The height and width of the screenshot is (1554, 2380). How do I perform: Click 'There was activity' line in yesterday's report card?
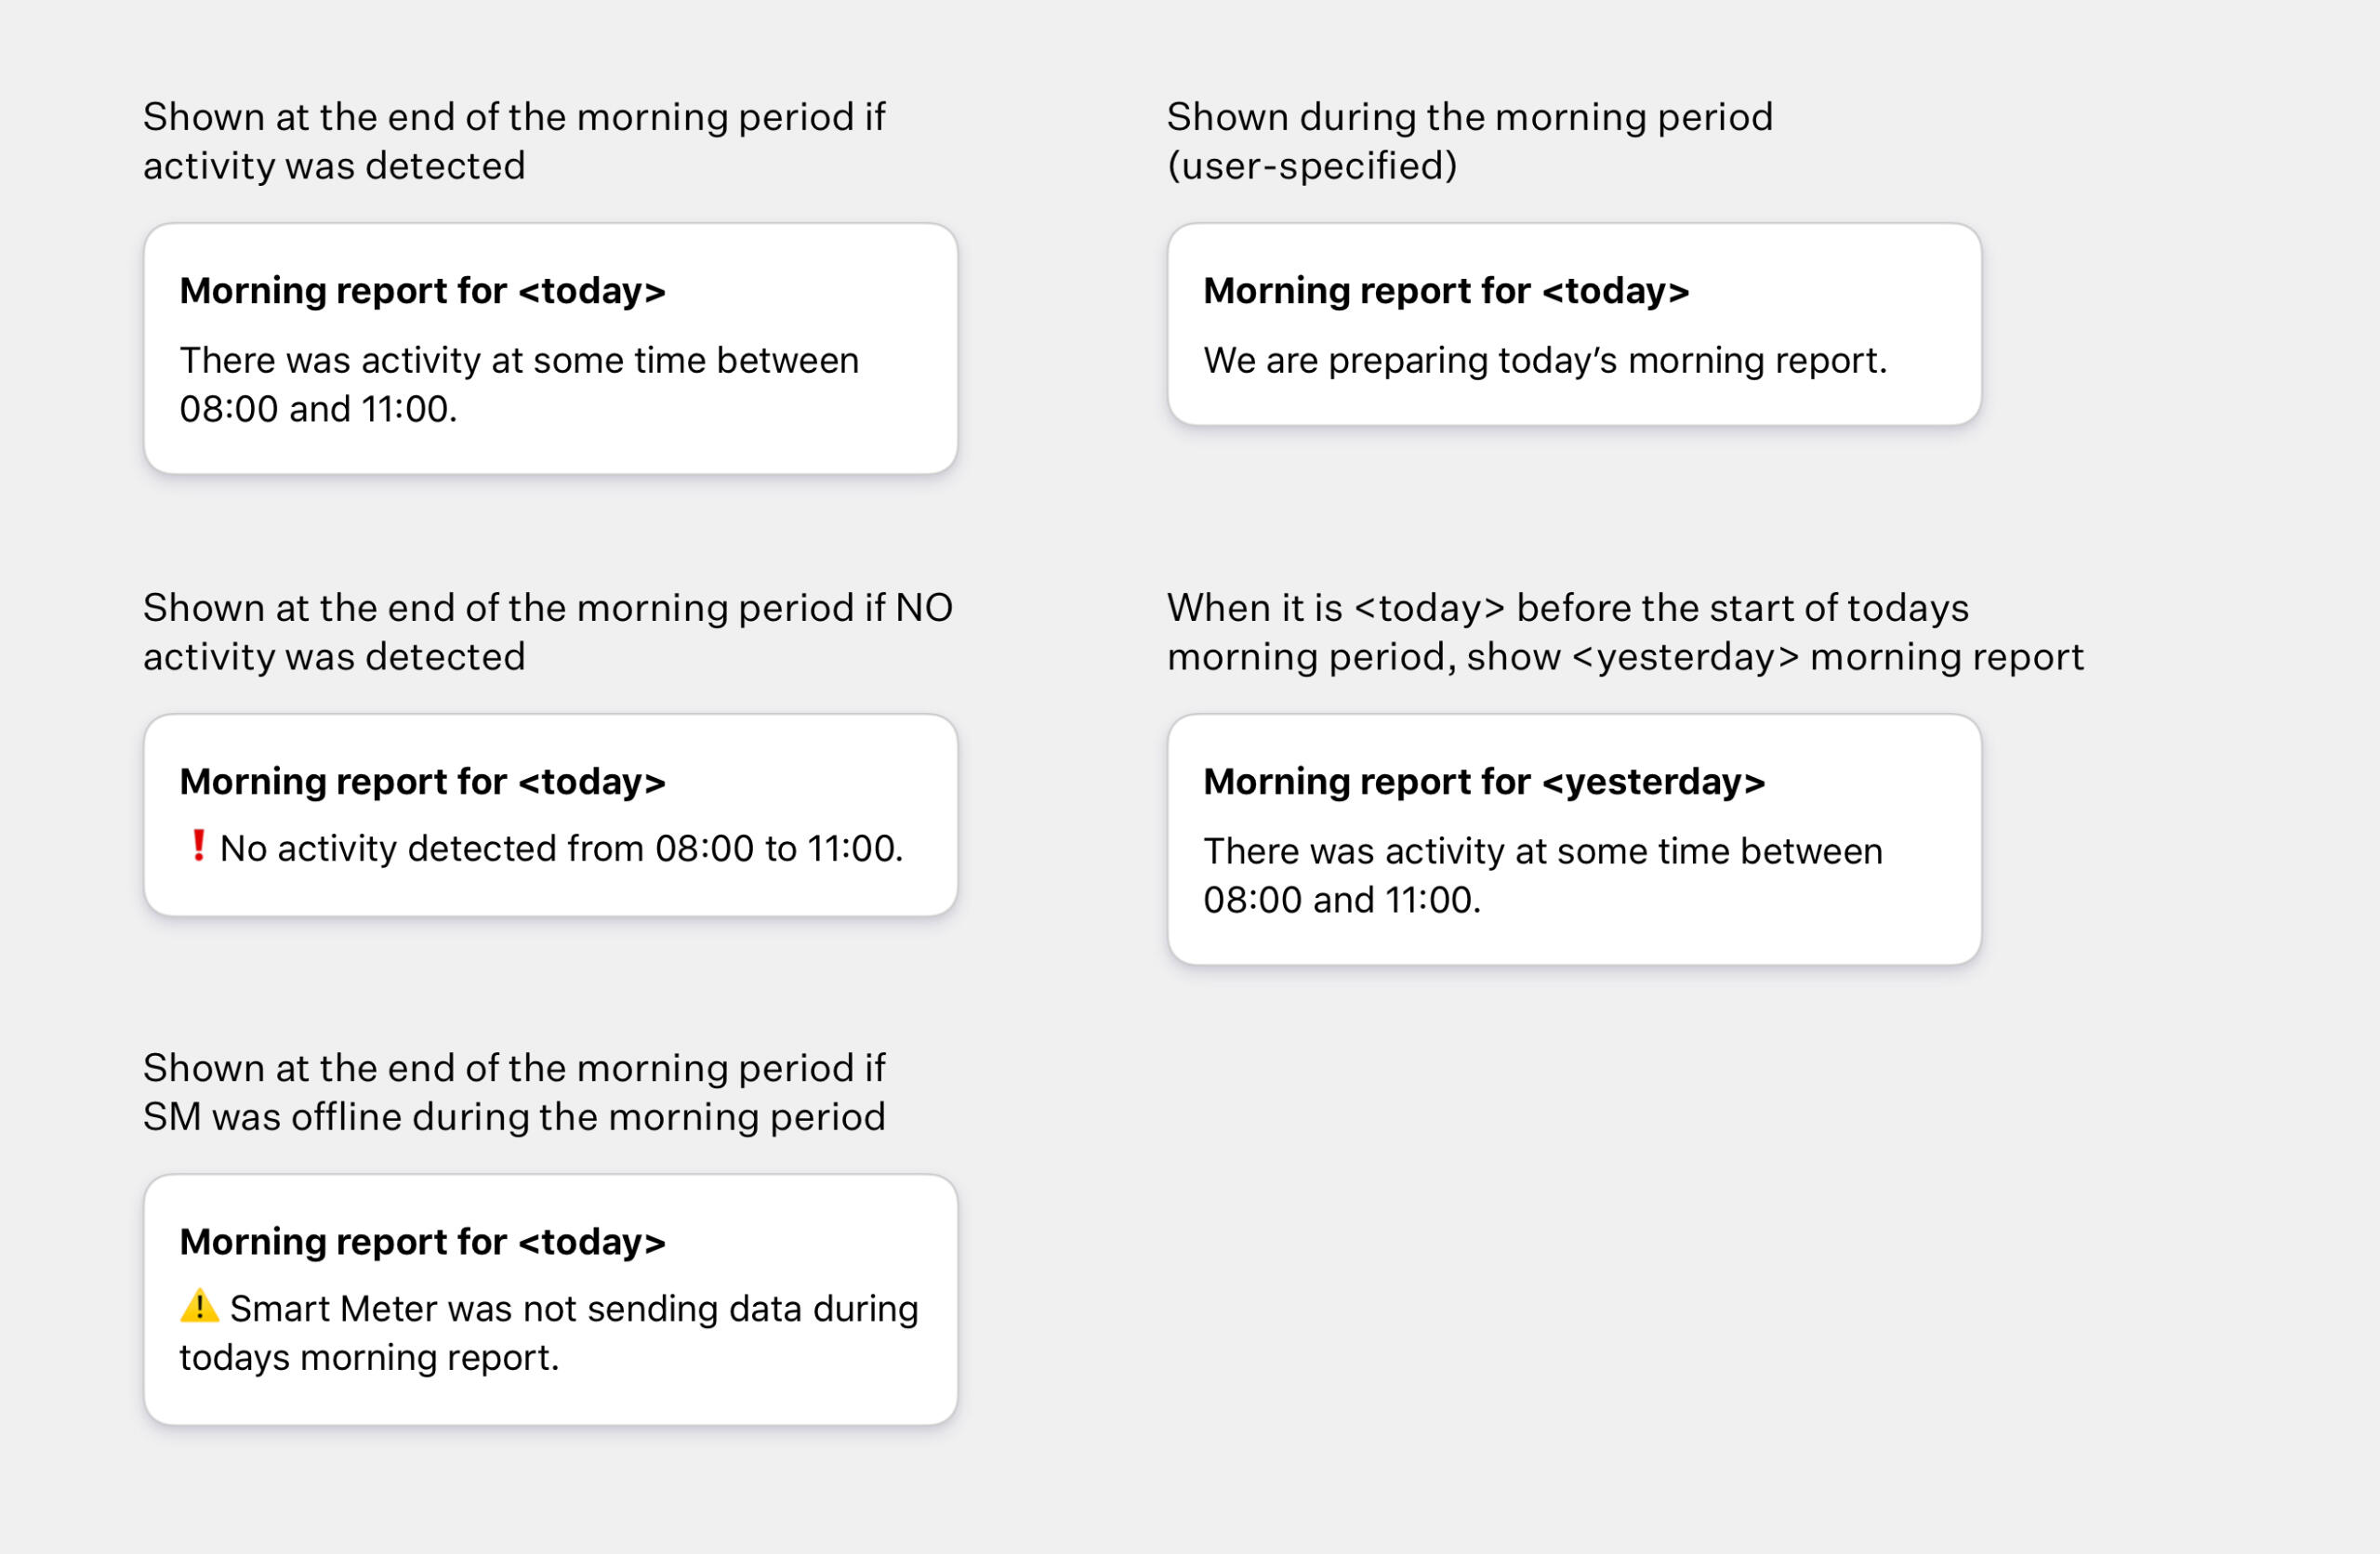coord(1542,851)
